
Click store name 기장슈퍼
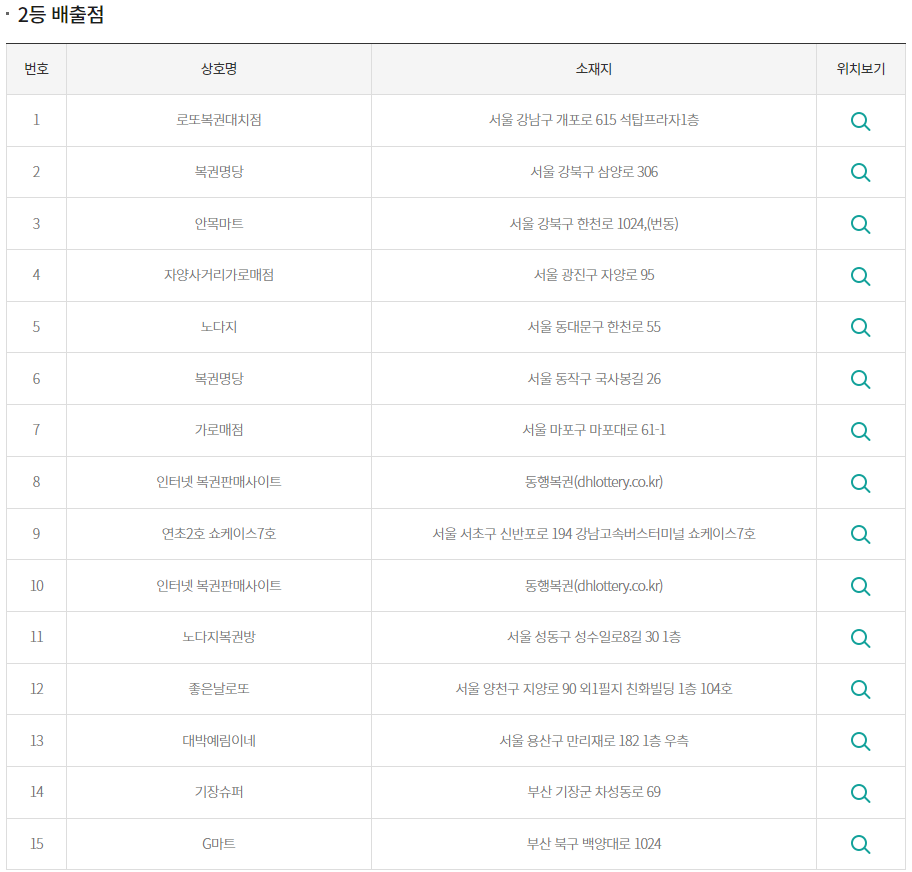click(x=219, y=792)
